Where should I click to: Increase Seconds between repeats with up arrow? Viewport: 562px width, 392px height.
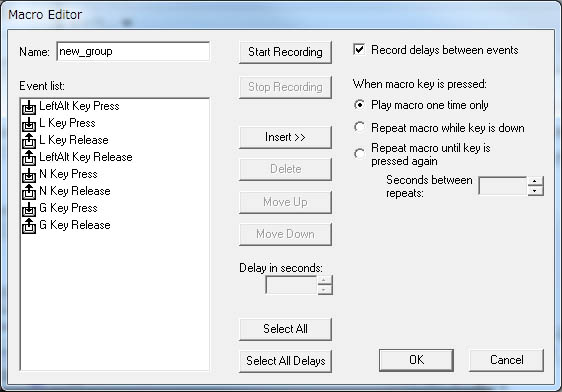[535, 181]
